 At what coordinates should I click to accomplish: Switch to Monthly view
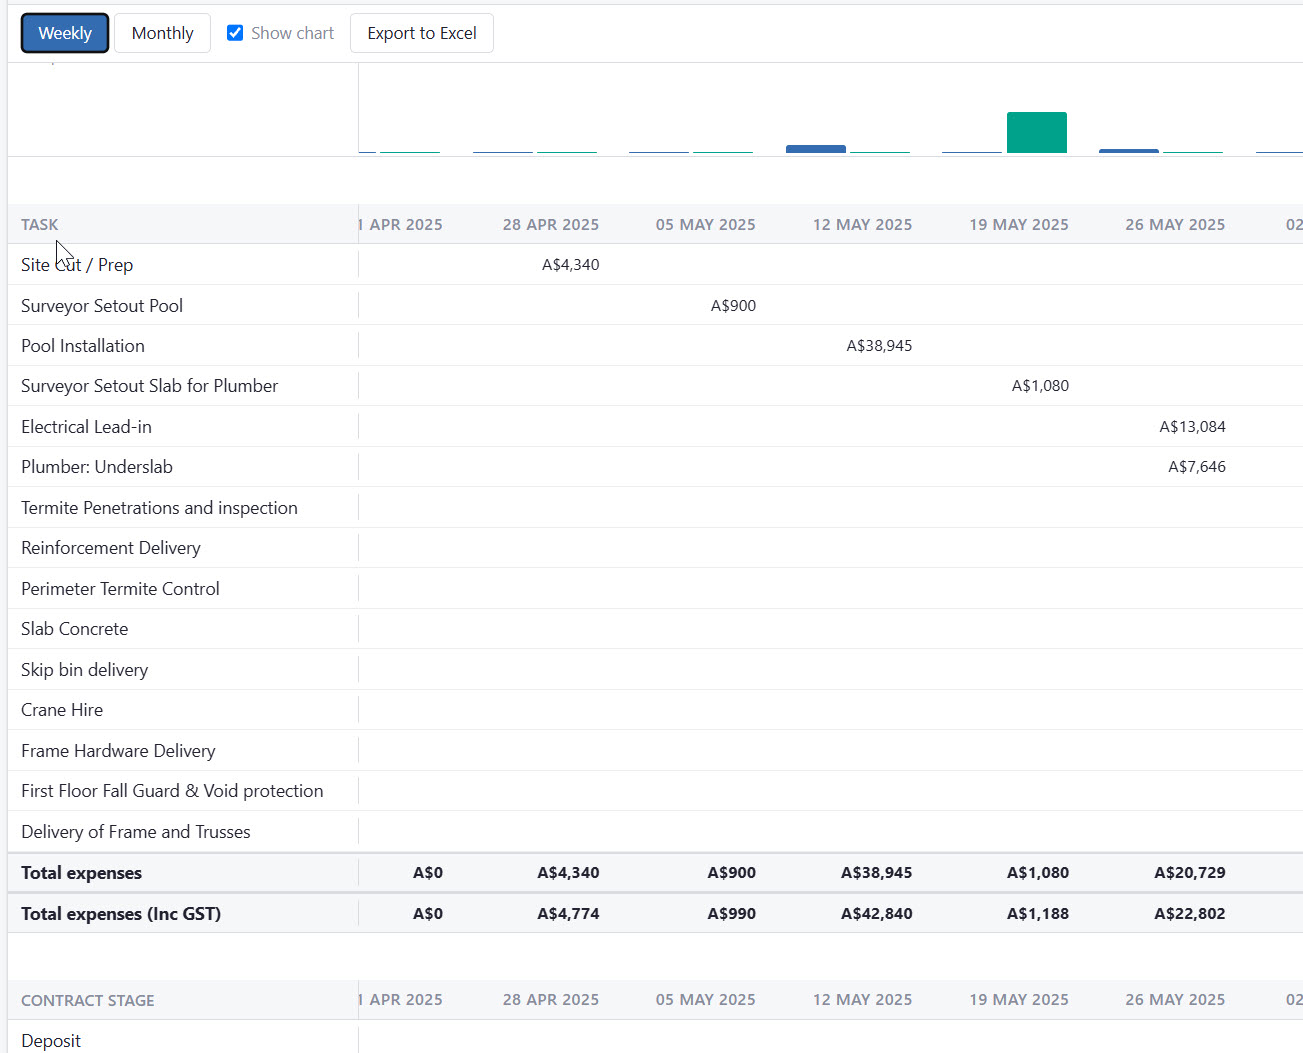[162, 33]
